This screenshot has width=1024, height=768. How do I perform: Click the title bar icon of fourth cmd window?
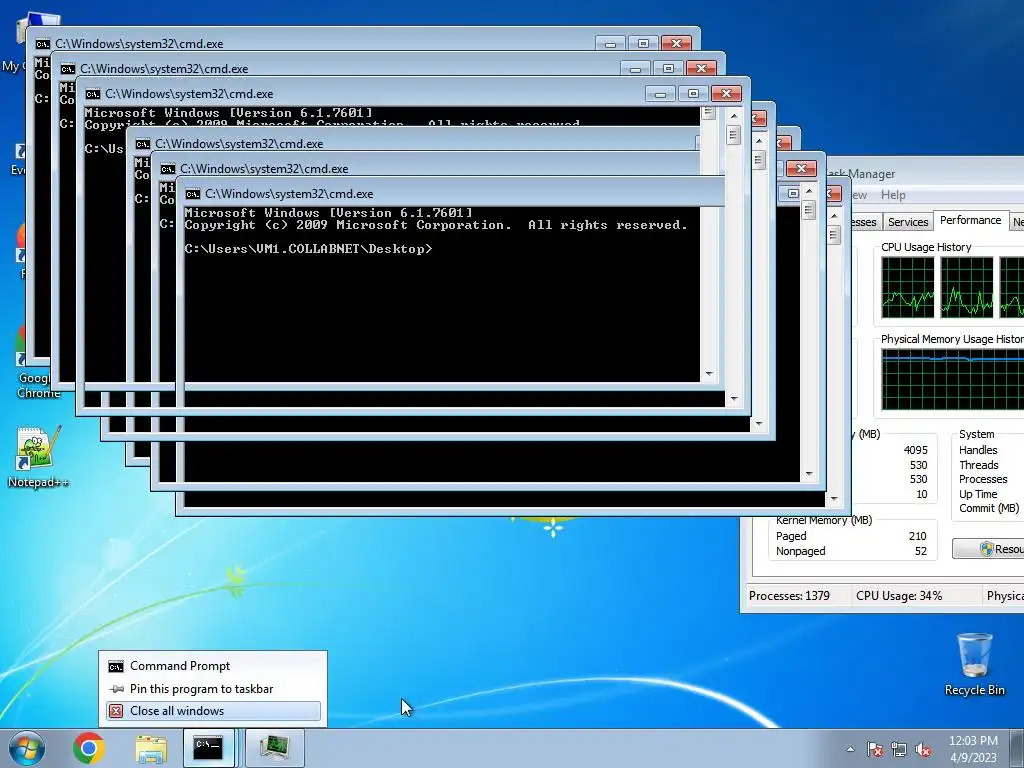click(142, 144)
